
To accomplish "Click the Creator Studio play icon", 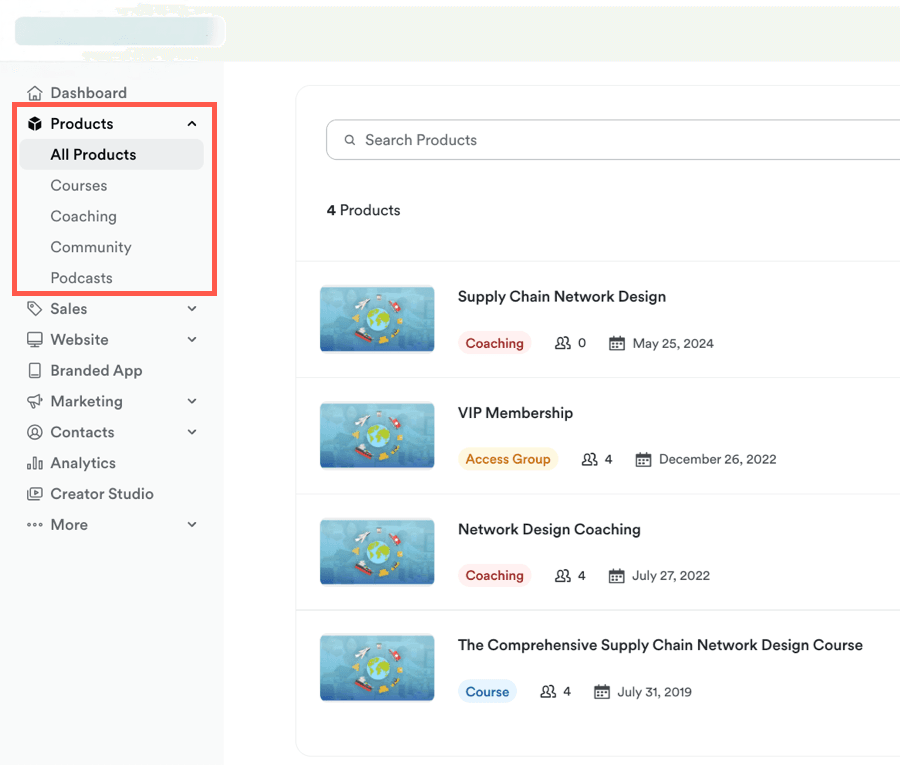I will 35,494.
